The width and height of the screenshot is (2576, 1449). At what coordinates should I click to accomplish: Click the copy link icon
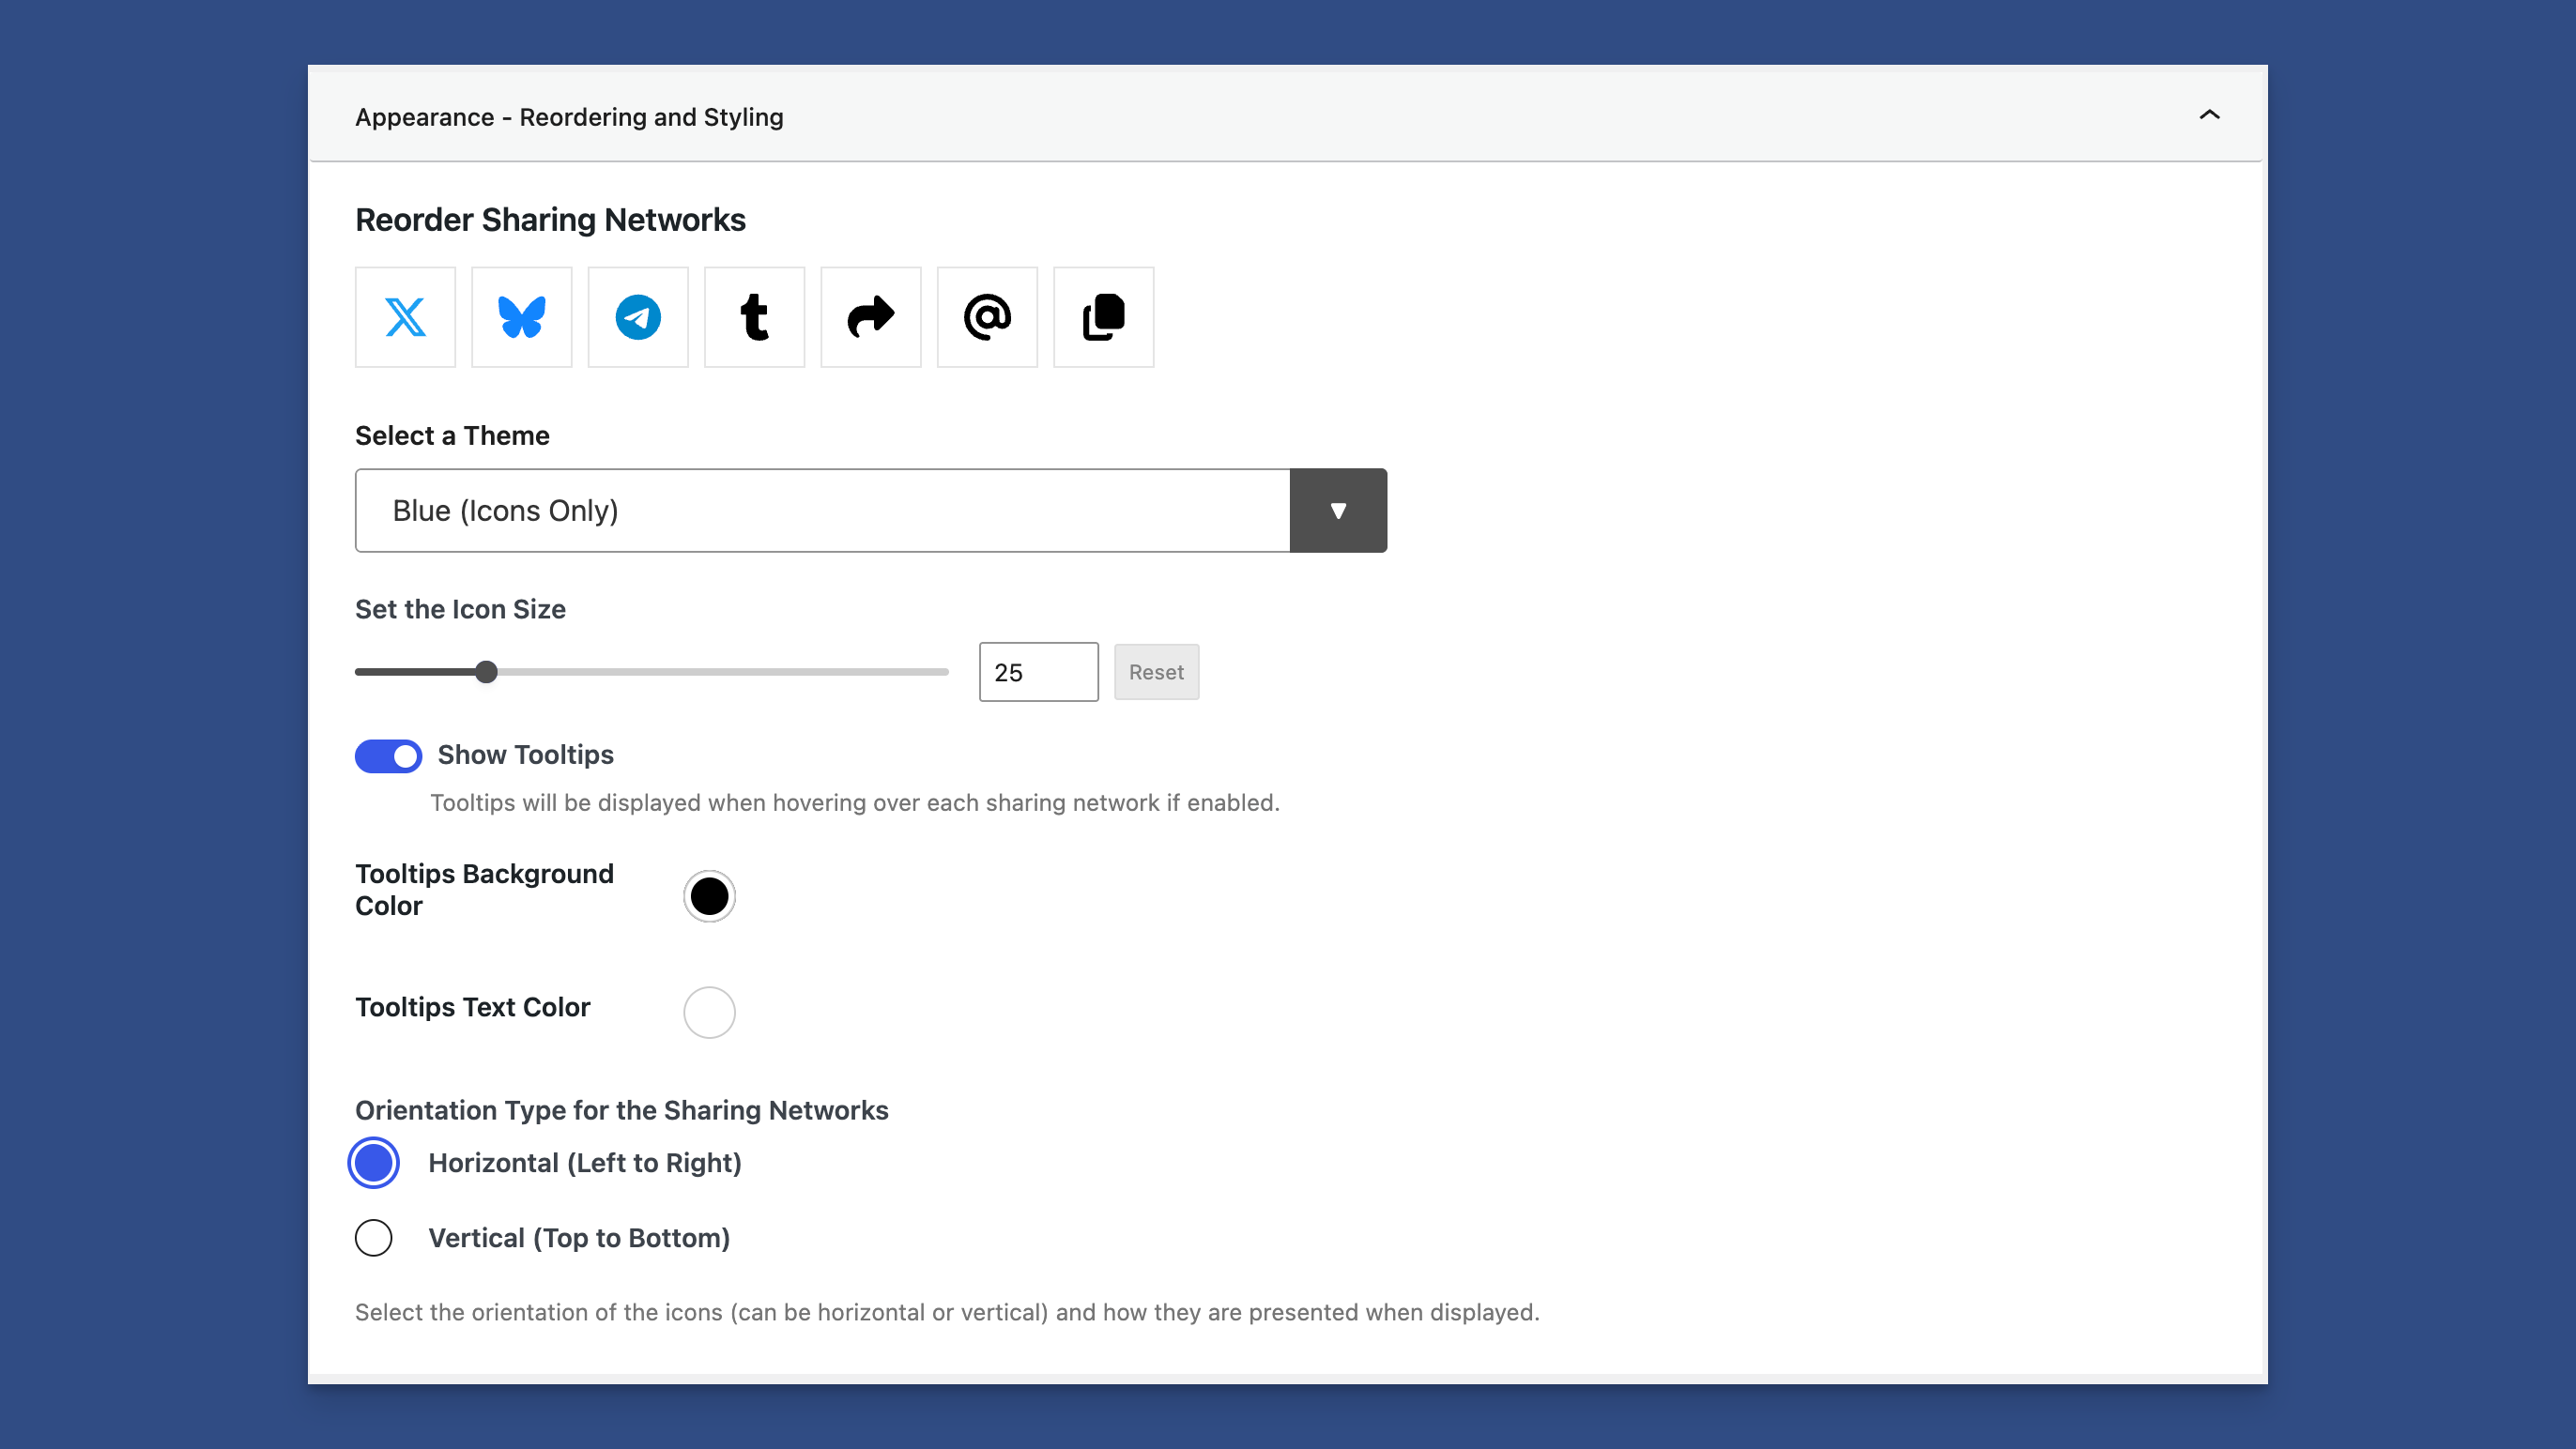point(1103,317)
